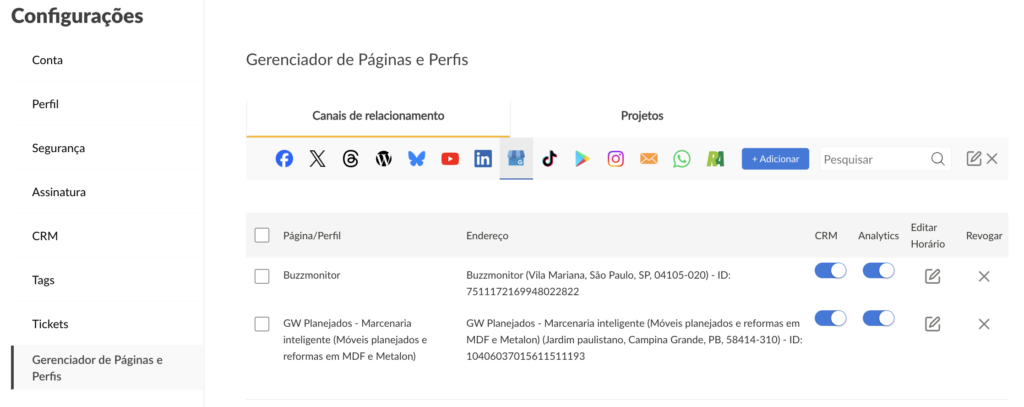Switch to the Projetos tab
Screen dimensions: 1024x407
(642, 116)
